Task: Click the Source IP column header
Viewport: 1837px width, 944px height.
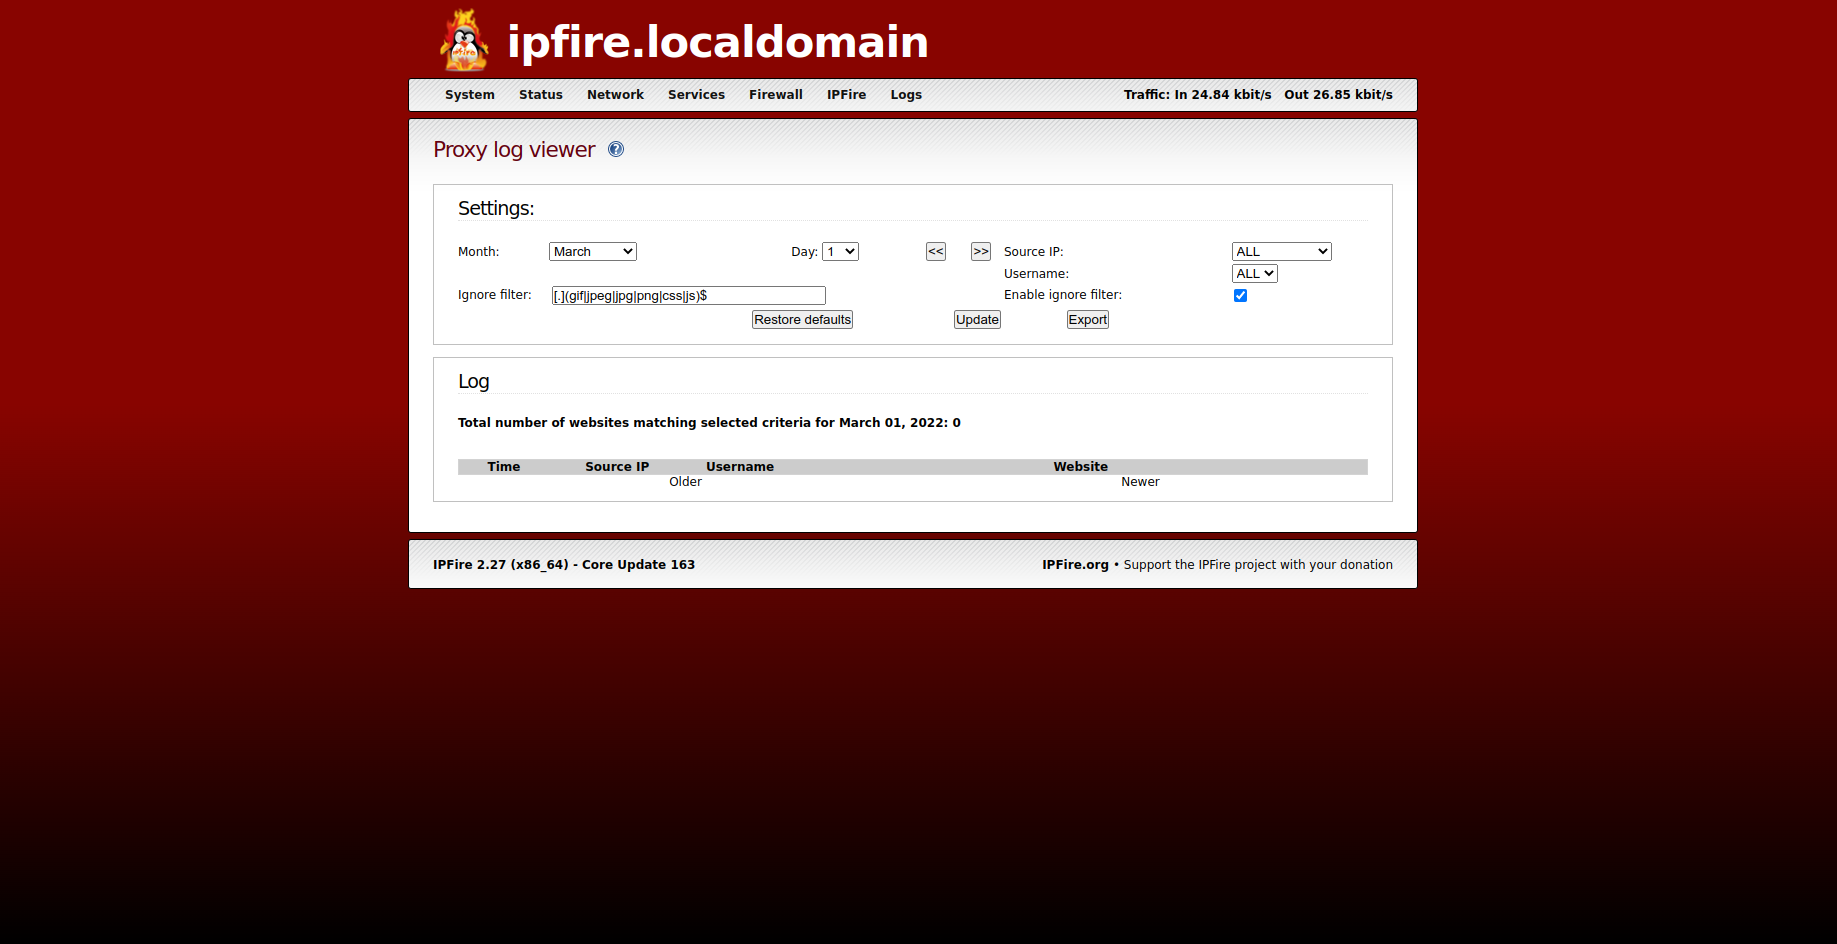Action: [617, 467]
